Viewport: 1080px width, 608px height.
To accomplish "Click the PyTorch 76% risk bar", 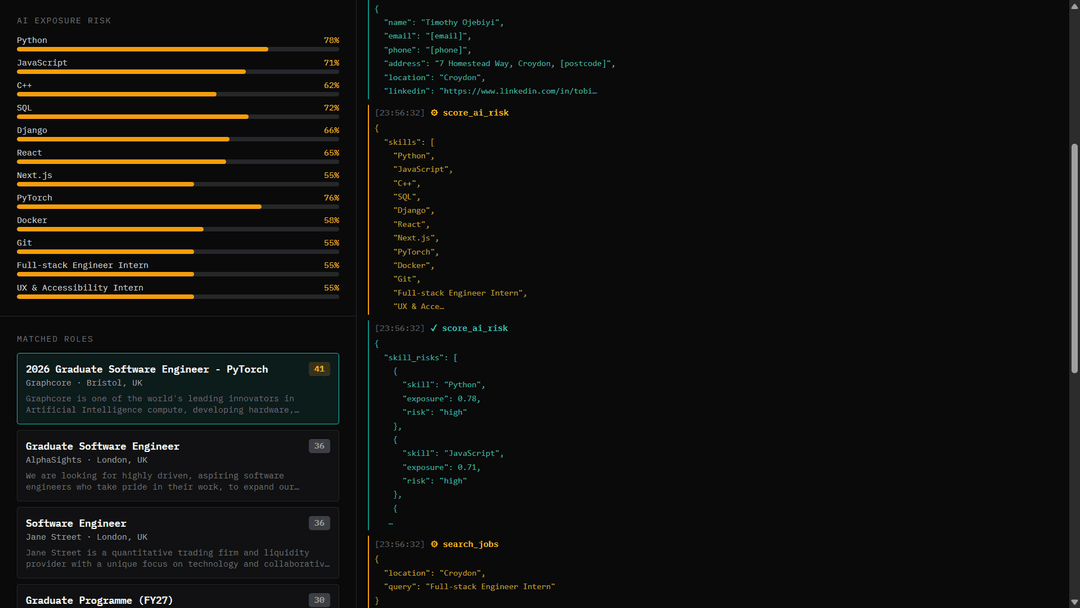I will [178, 207].
